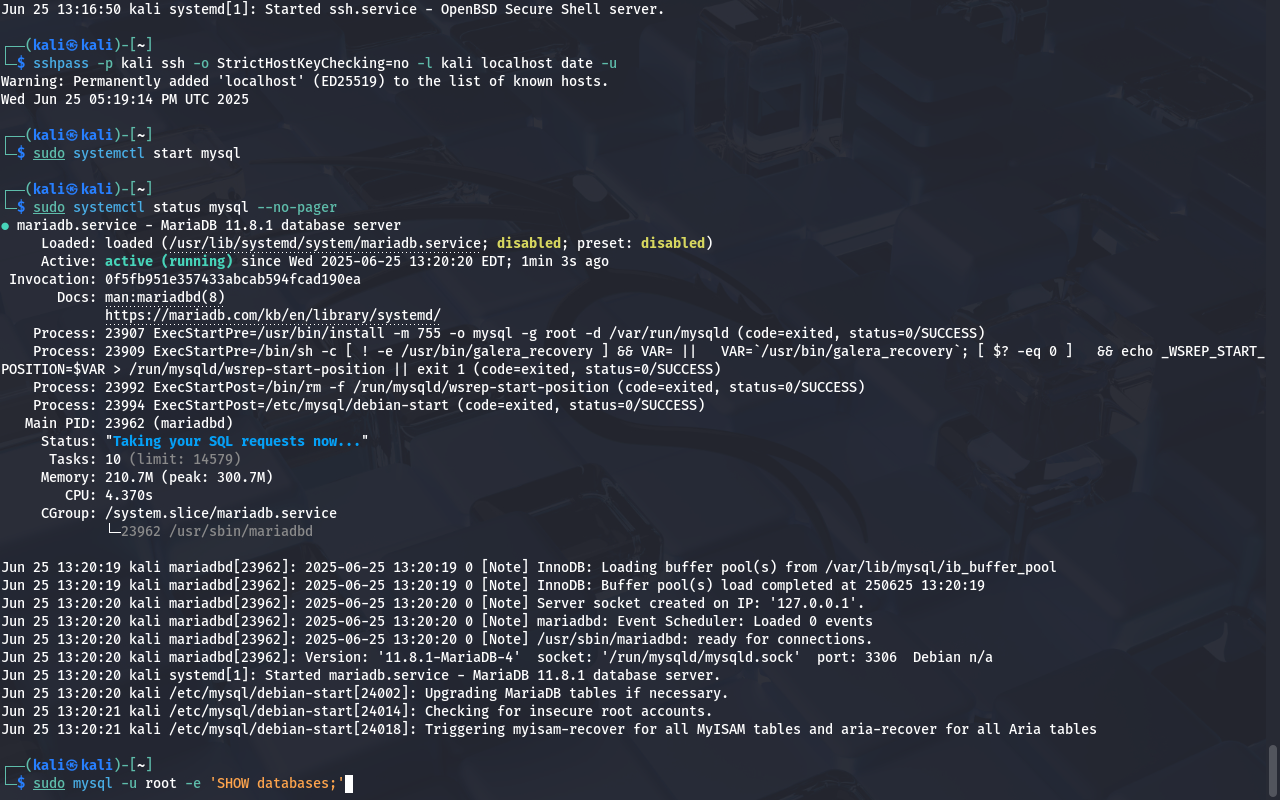
Task: Click the 'systemctl status mysql --no-pager' command
Action: tap(205, 207)
